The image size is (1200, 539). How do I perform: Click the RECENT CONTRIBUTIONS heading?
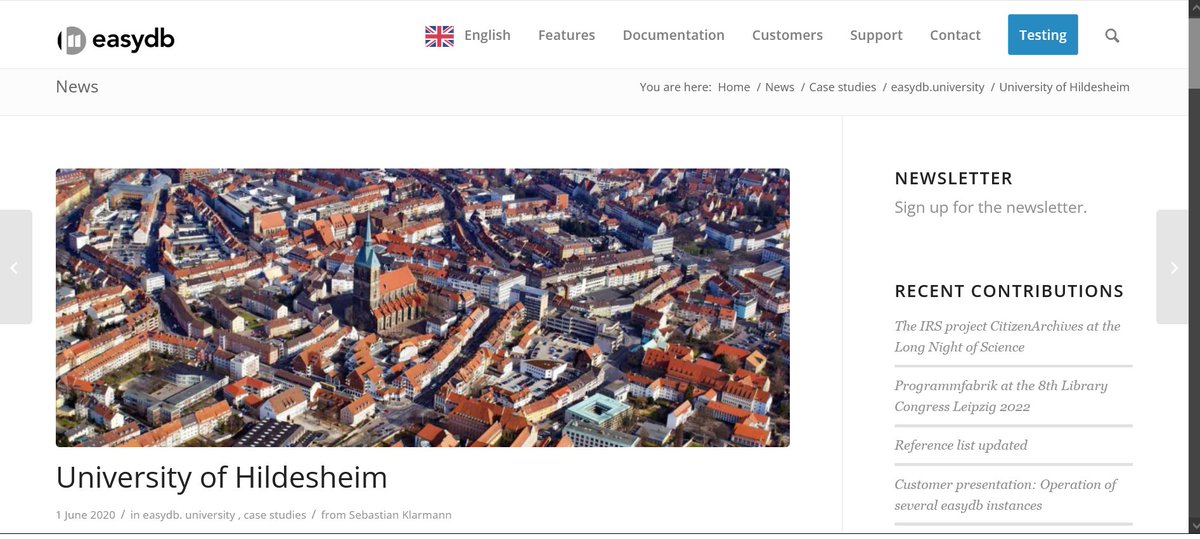click(1009, 291)
